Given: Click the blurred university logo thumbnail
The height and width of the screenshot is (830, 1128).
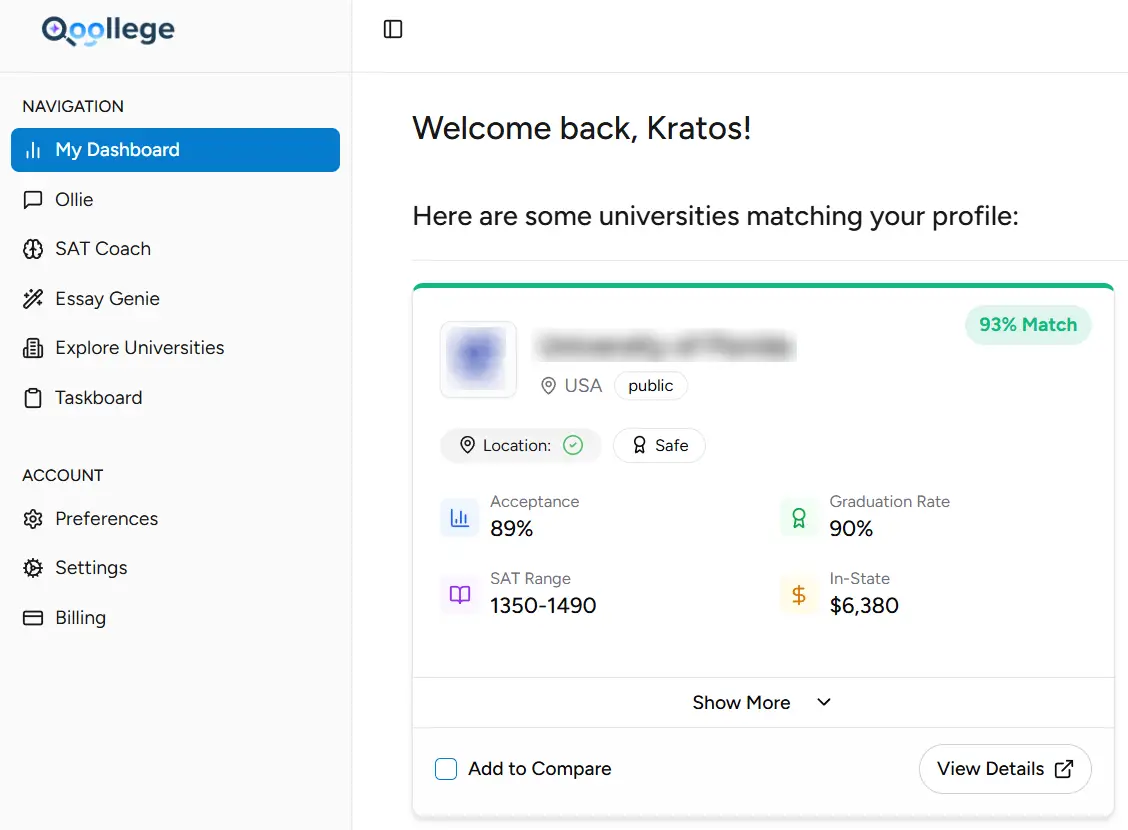Looking at the screenshot, I should [x=478, y=359].
